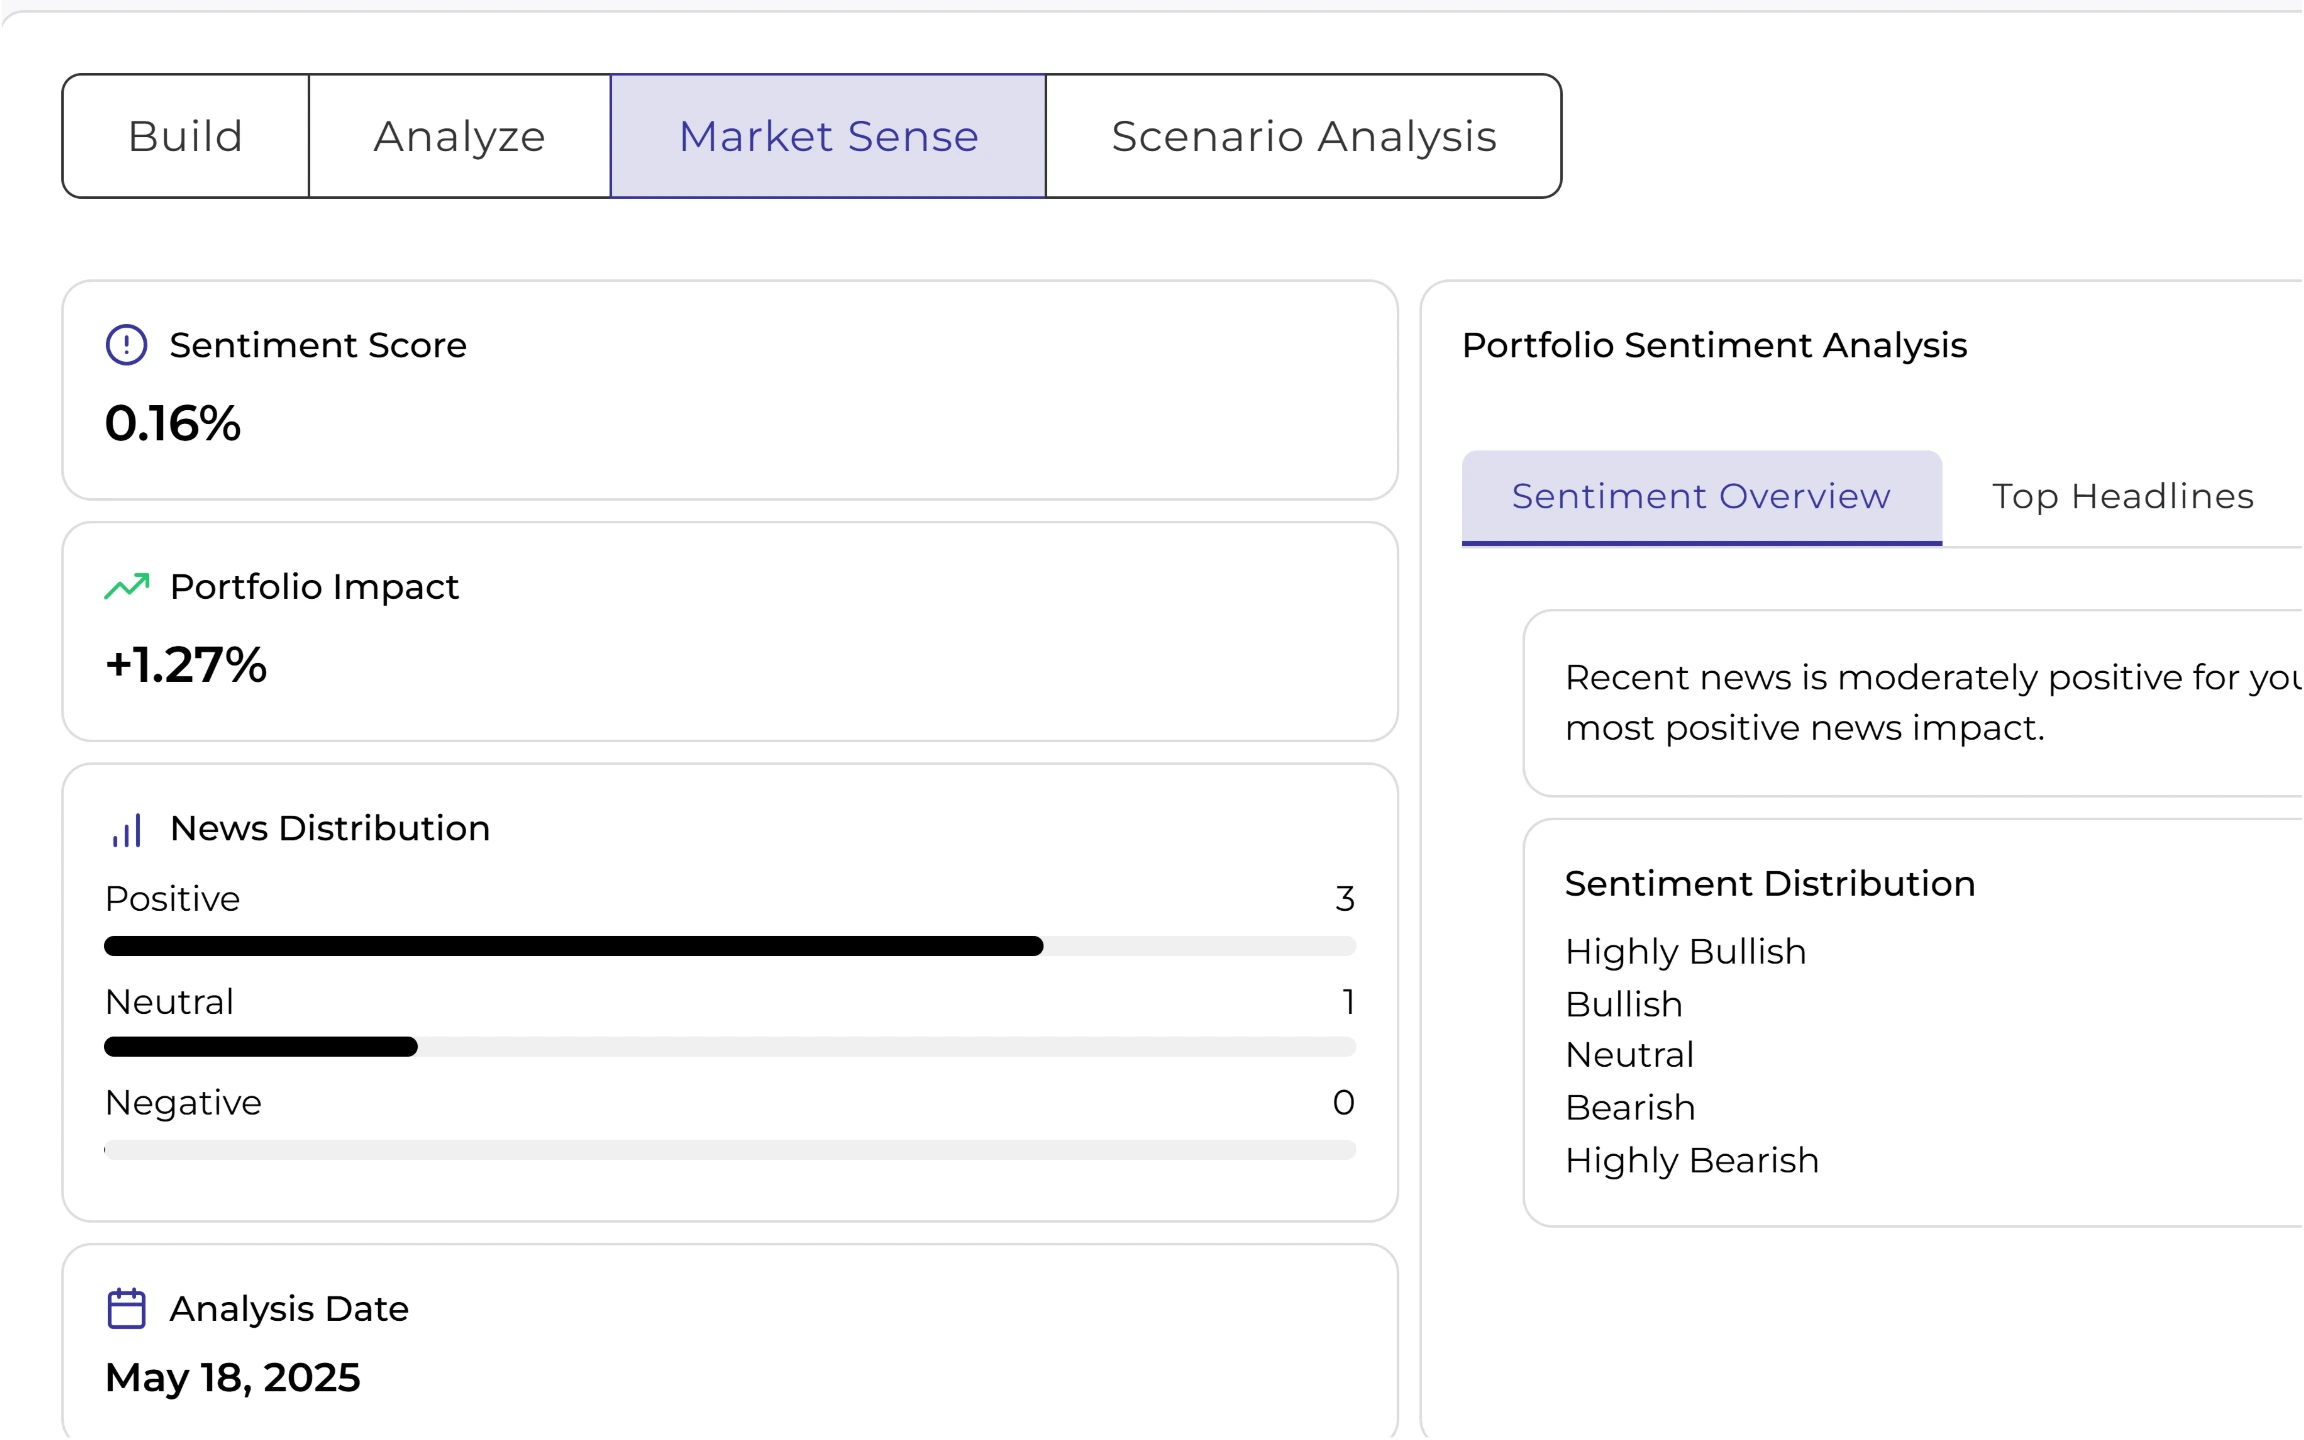
Task: Click the Positive news progress bar
Action: (x=730, y=946)
